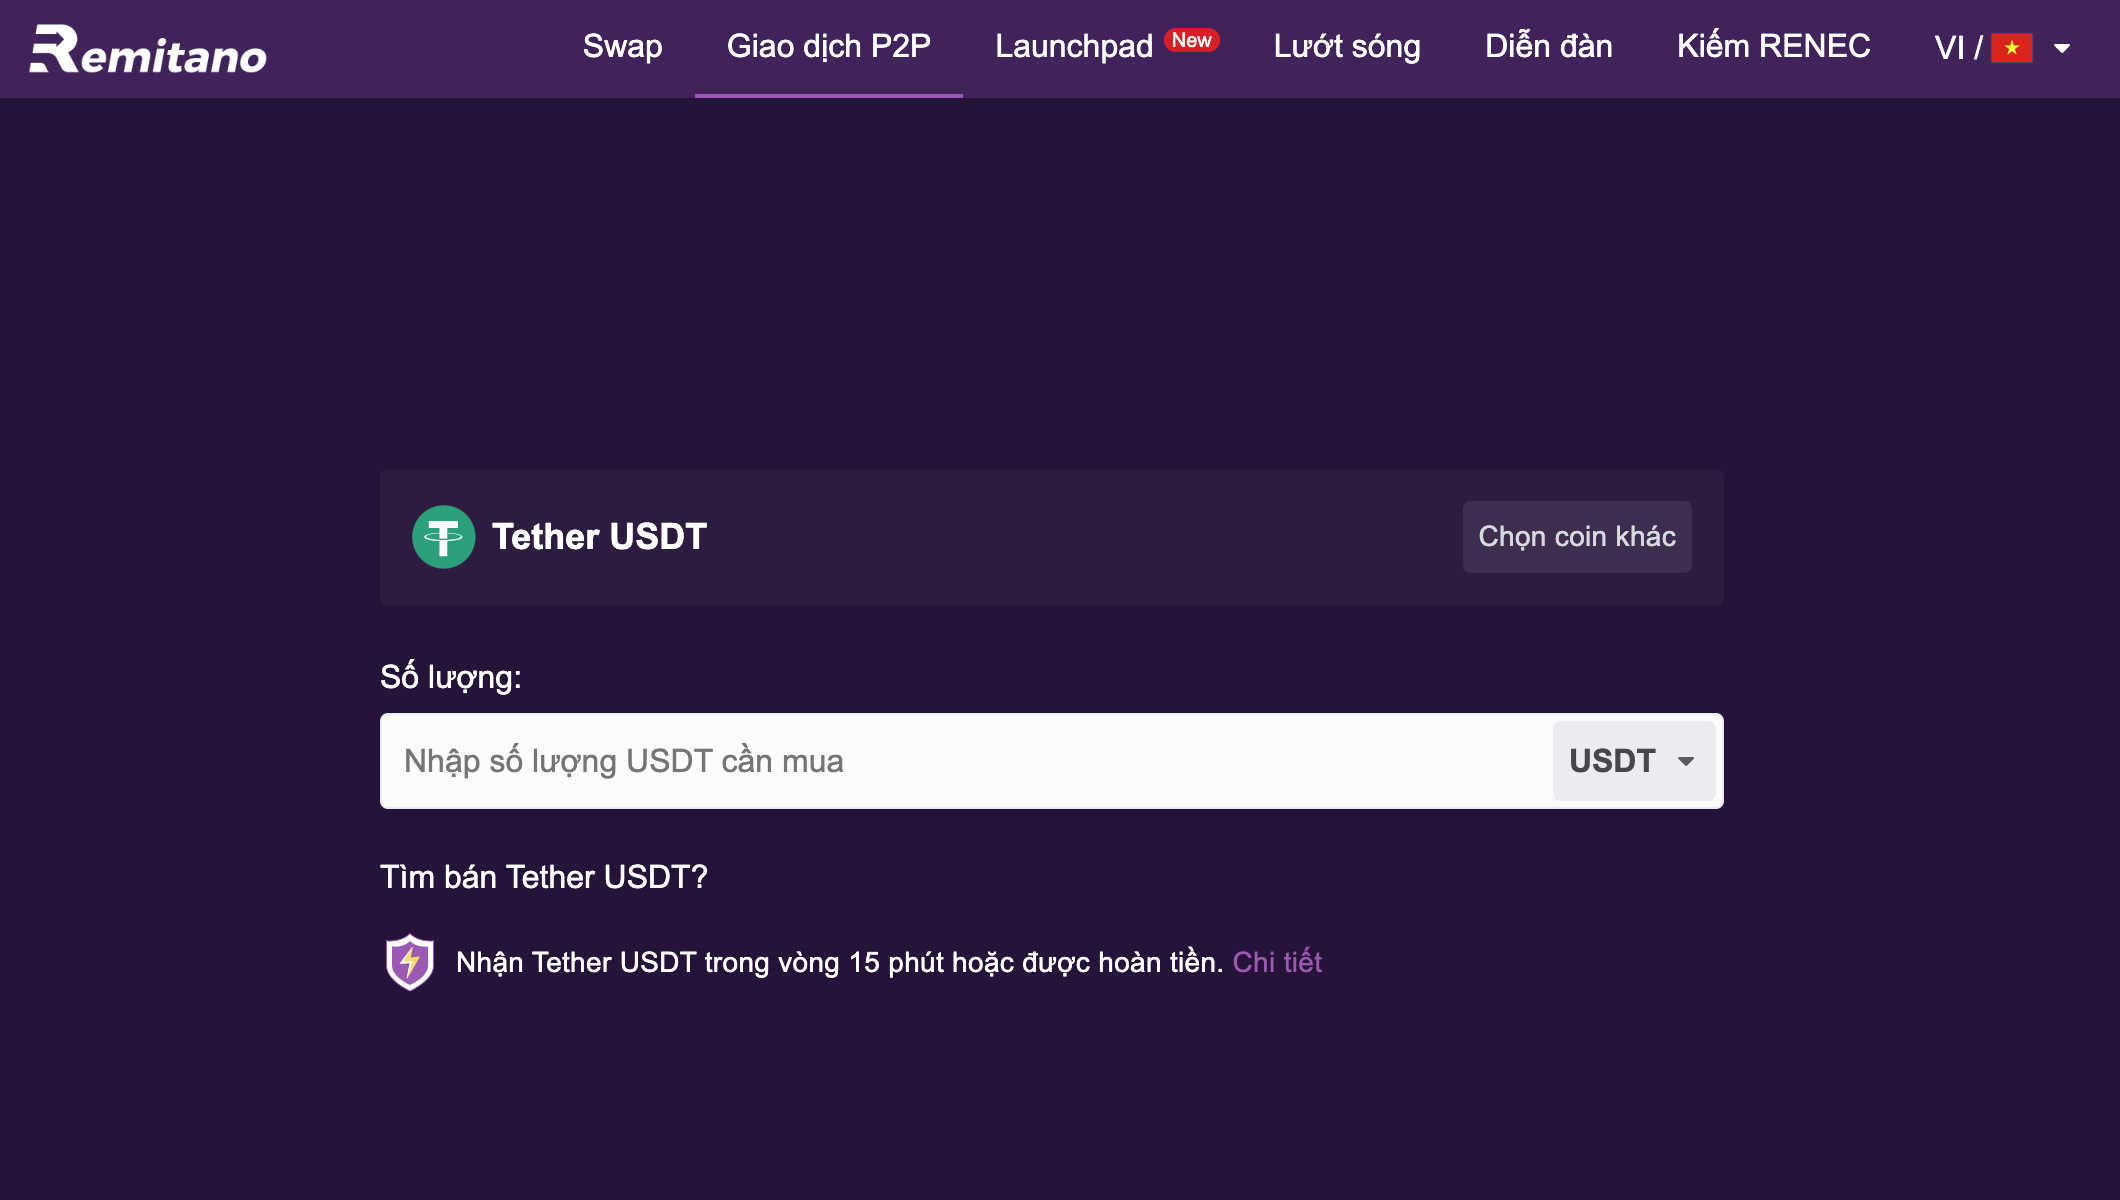Select the Giao dịch P2P tab
Image resolution: width=2120 pixels, height=1200 pixels.
click(x=828, y=46)
